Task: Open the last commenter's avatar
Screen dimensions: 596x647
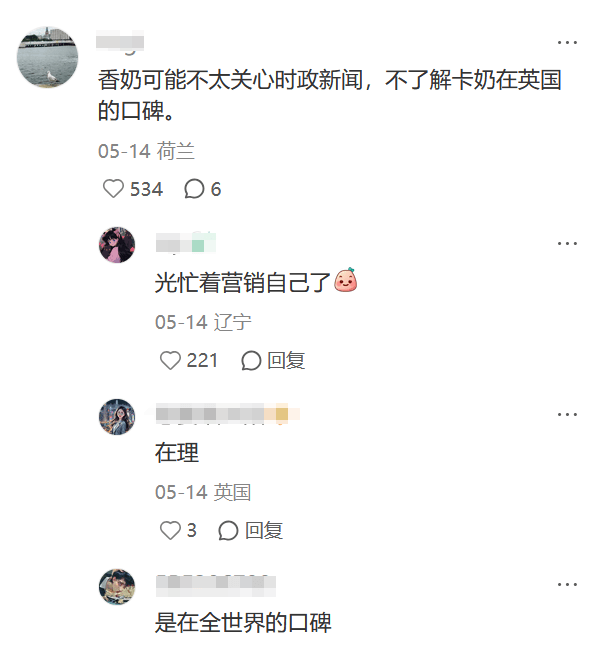Action: click(x=117, y=586)
